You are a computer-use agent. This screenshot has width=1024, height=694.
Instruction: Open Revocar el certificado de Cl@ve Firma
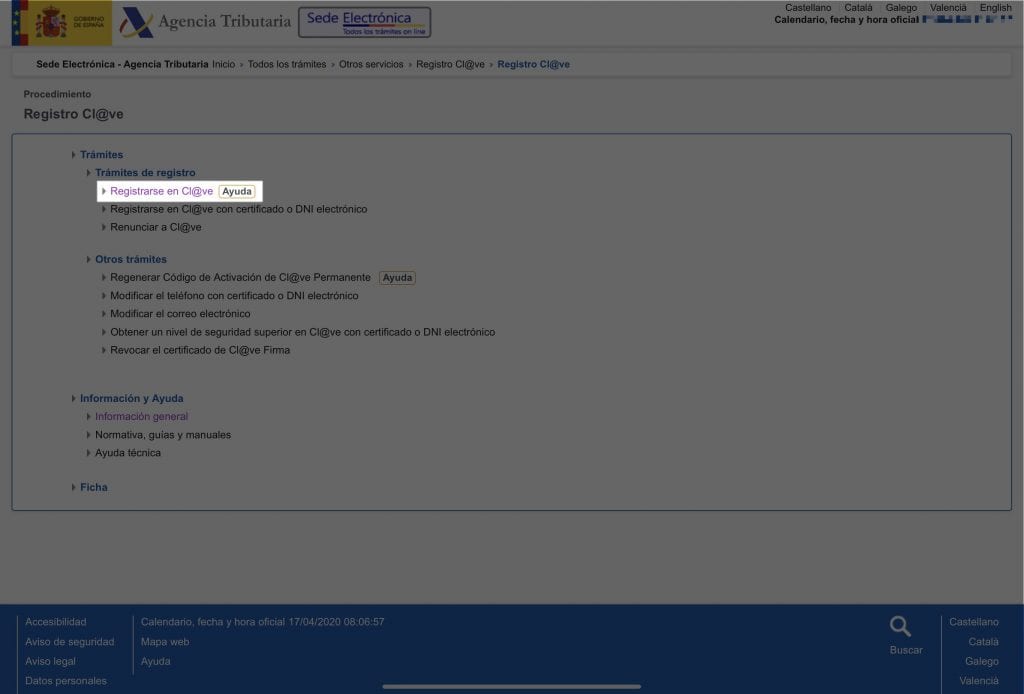tap(200, 350)
